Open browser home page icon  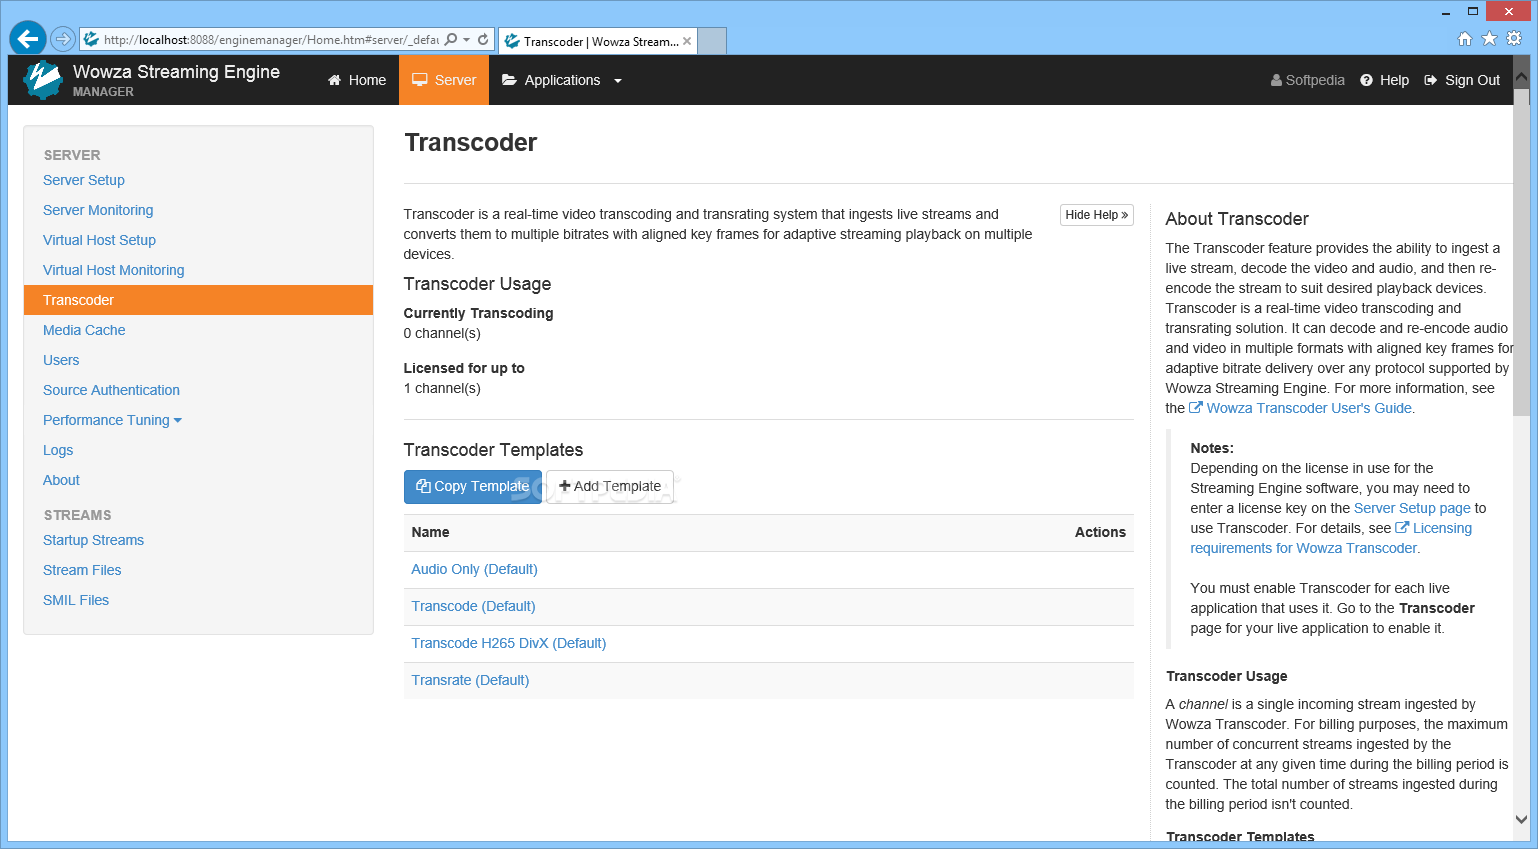coord(1465,39)
